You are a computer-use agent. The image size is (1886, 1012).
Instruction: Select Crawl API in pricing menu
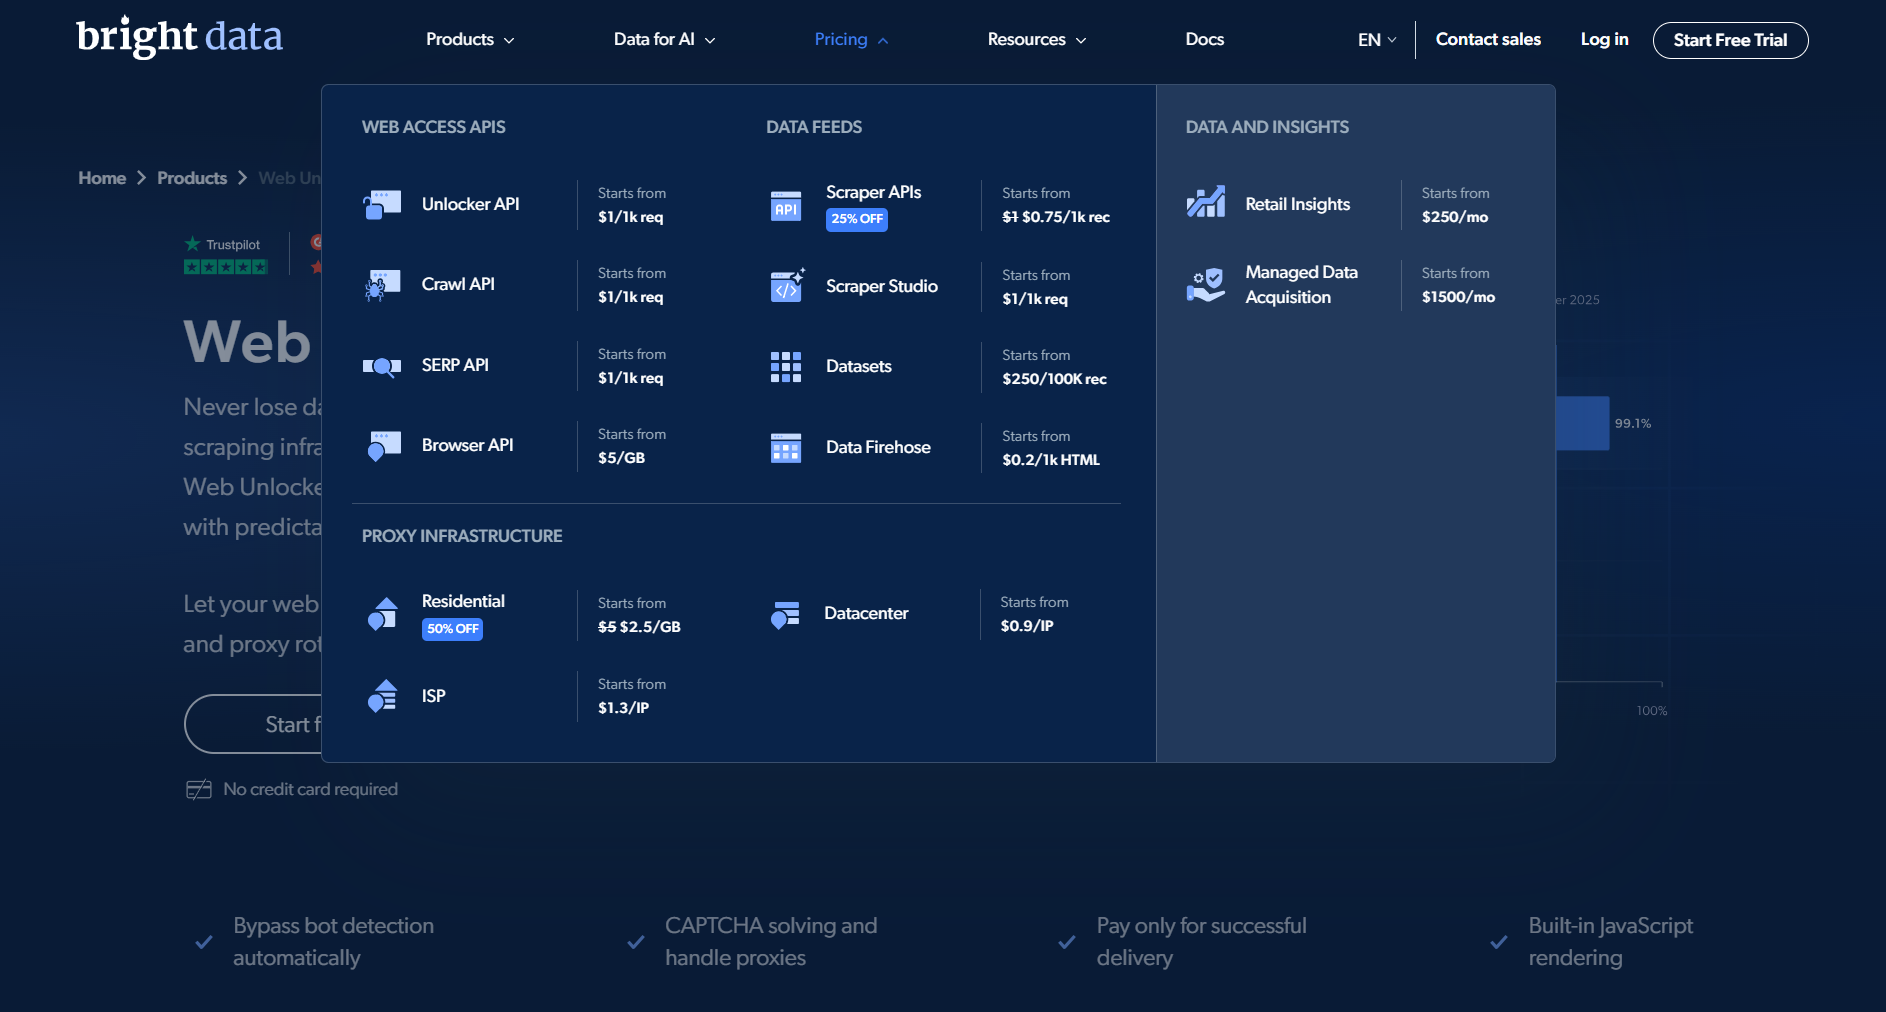pos(458,284)
